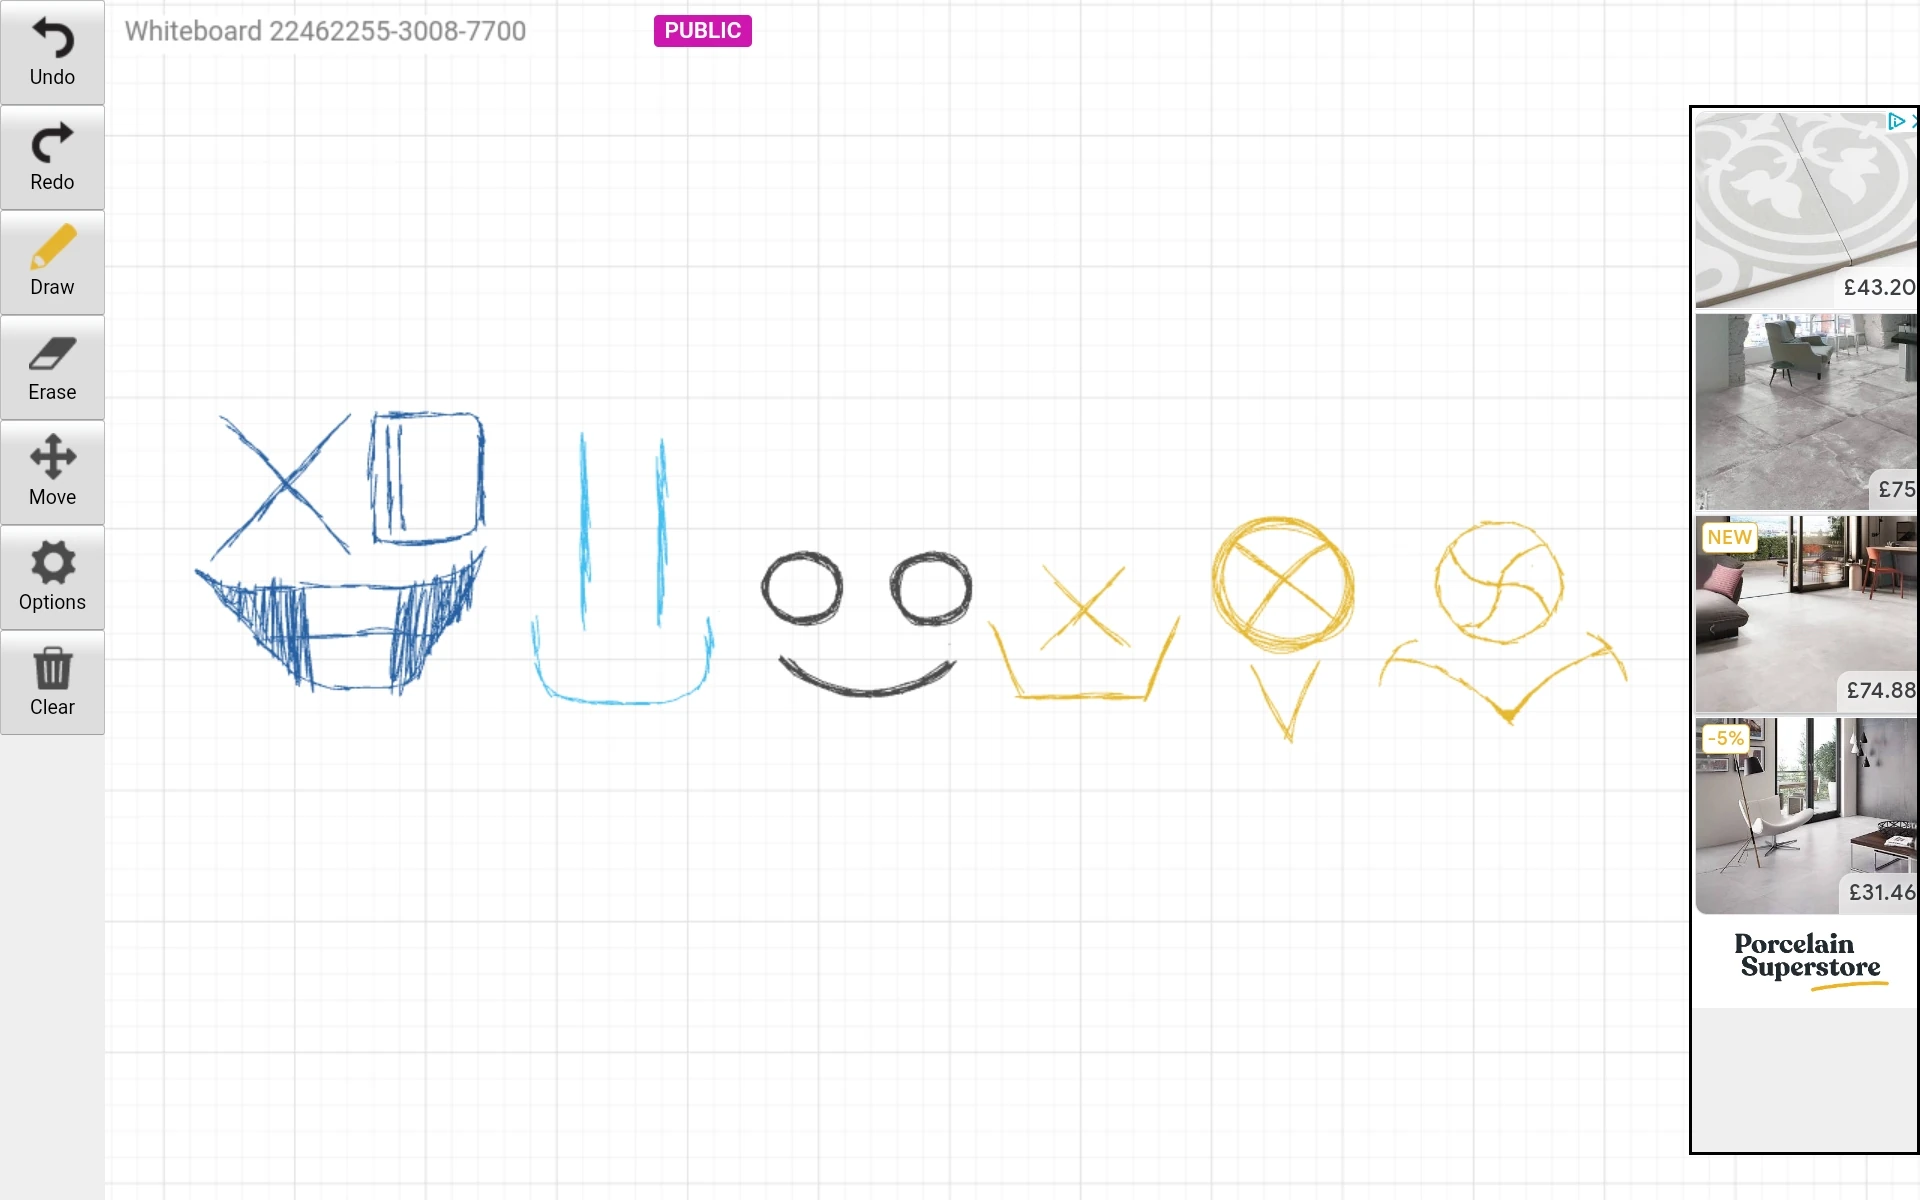Click the yellow basketball-like circle drawing

[1499, 582]
